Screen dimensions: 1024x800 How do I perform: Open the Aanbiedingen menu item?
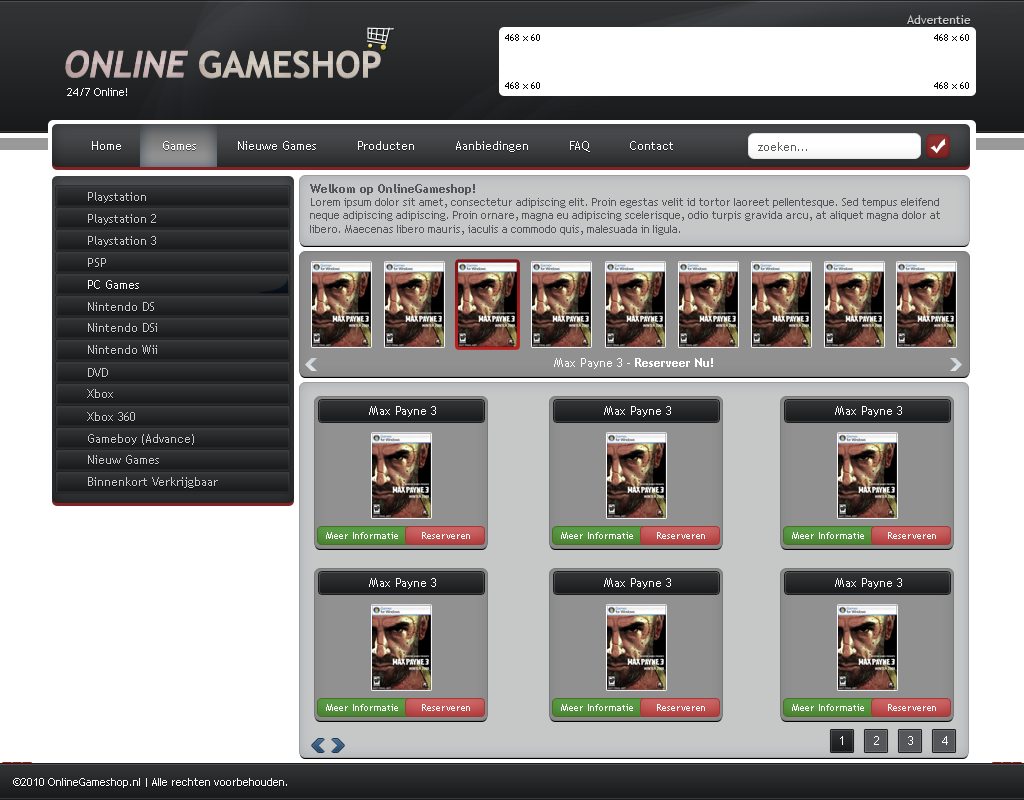tap(492, 146)
